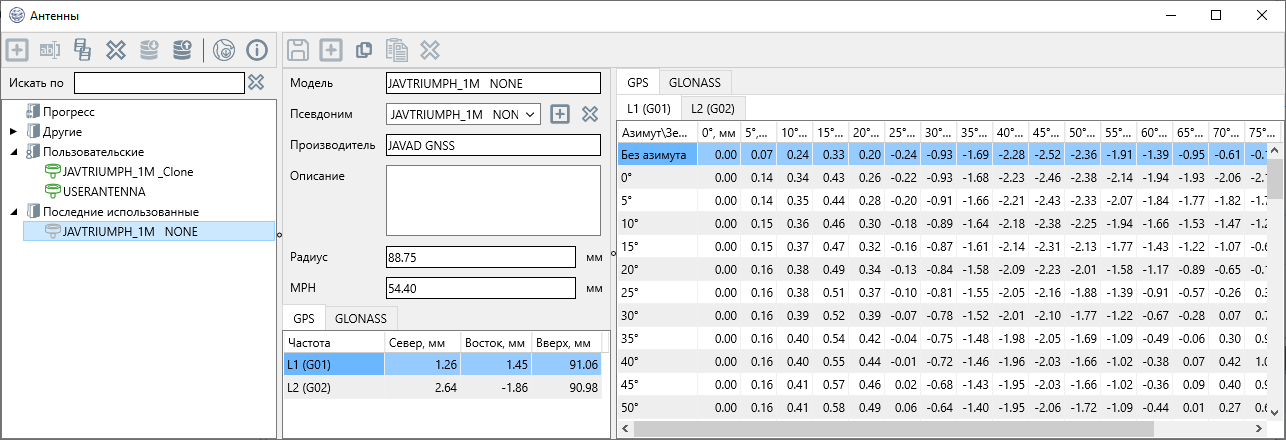
Task: Click the delete antenna X icon in left toolbar
Action: [116, 49]
